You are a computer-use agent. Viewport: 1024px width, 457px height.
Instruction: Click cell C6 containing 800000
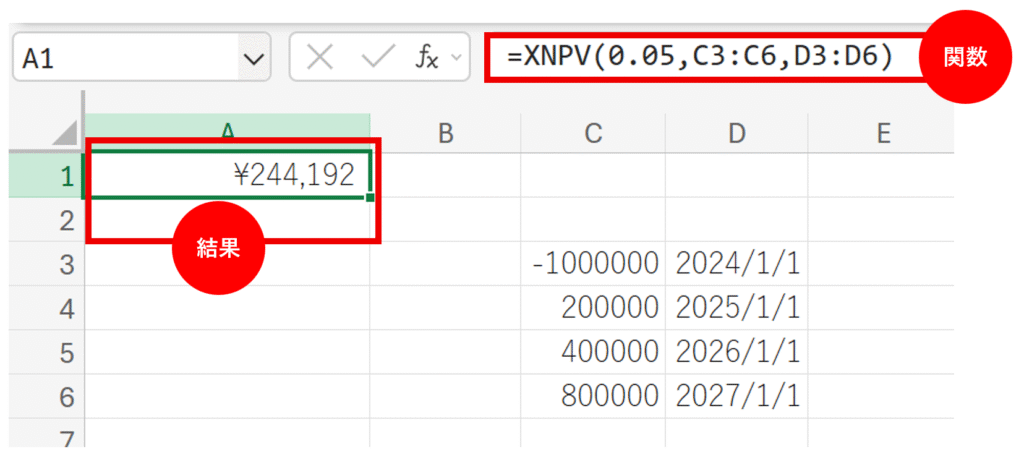coord(594,397)
